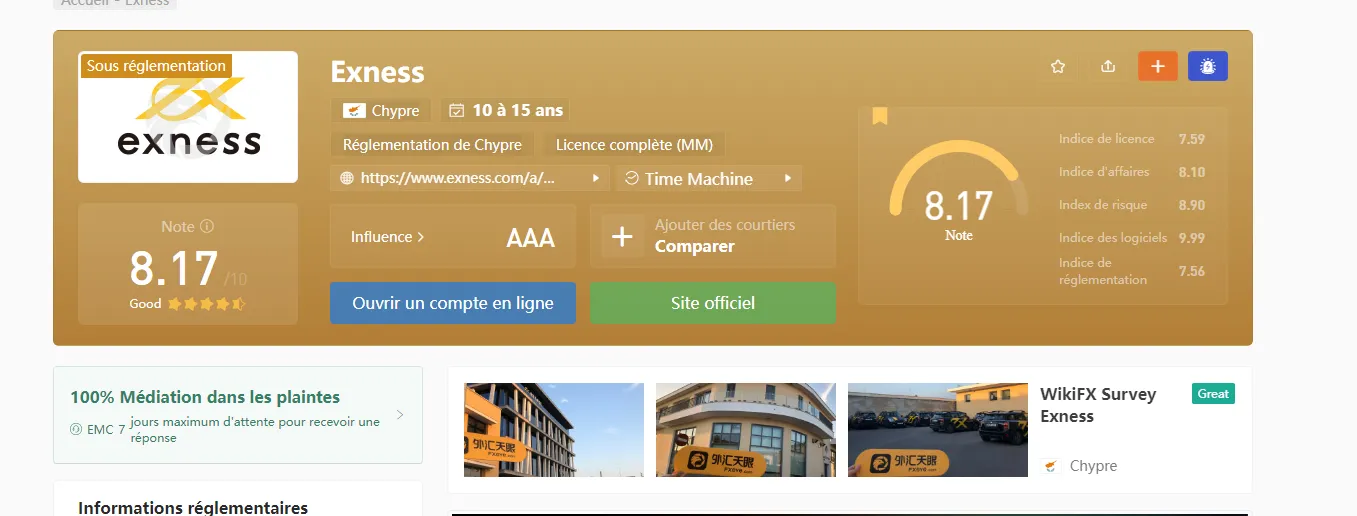The width and height of the screenshot is (1357, 516).
Task: Click the Chypre flag tag
Action: click(381, 111)
